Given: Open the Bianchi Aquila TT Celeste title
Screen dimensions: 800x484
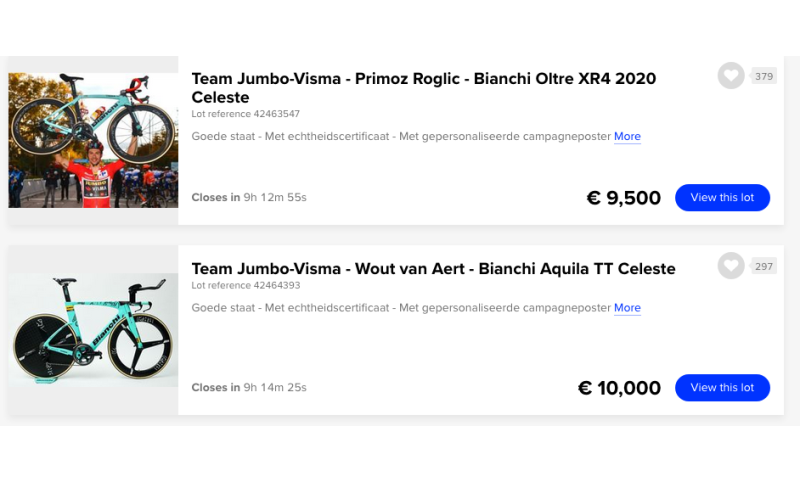Looking at the screenshot, I should click(433, 269).
